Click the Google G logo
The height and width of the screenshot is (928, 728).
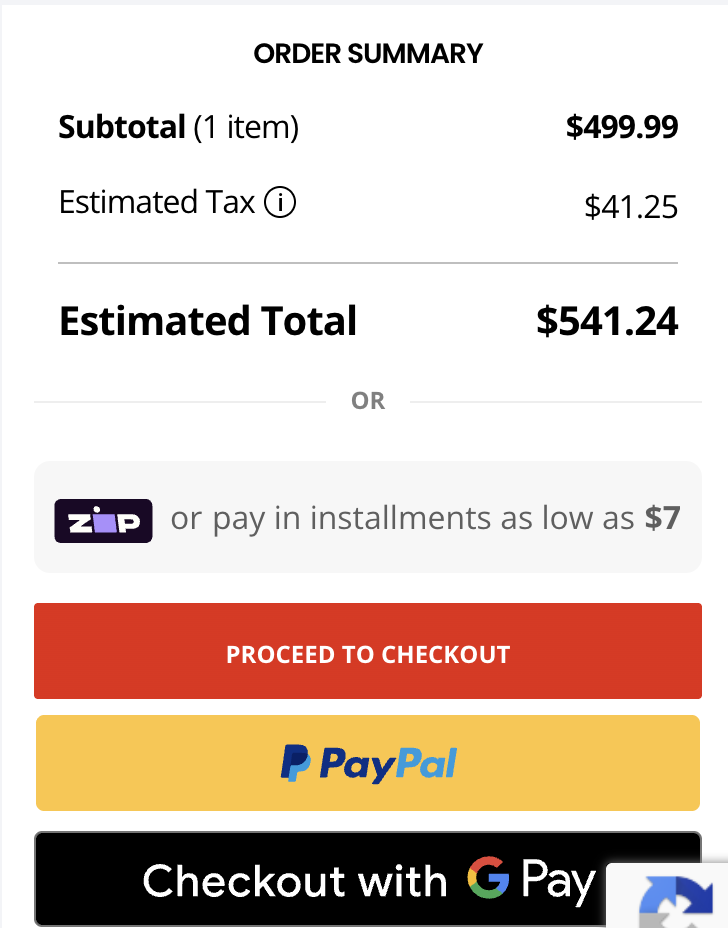[488, 878]
